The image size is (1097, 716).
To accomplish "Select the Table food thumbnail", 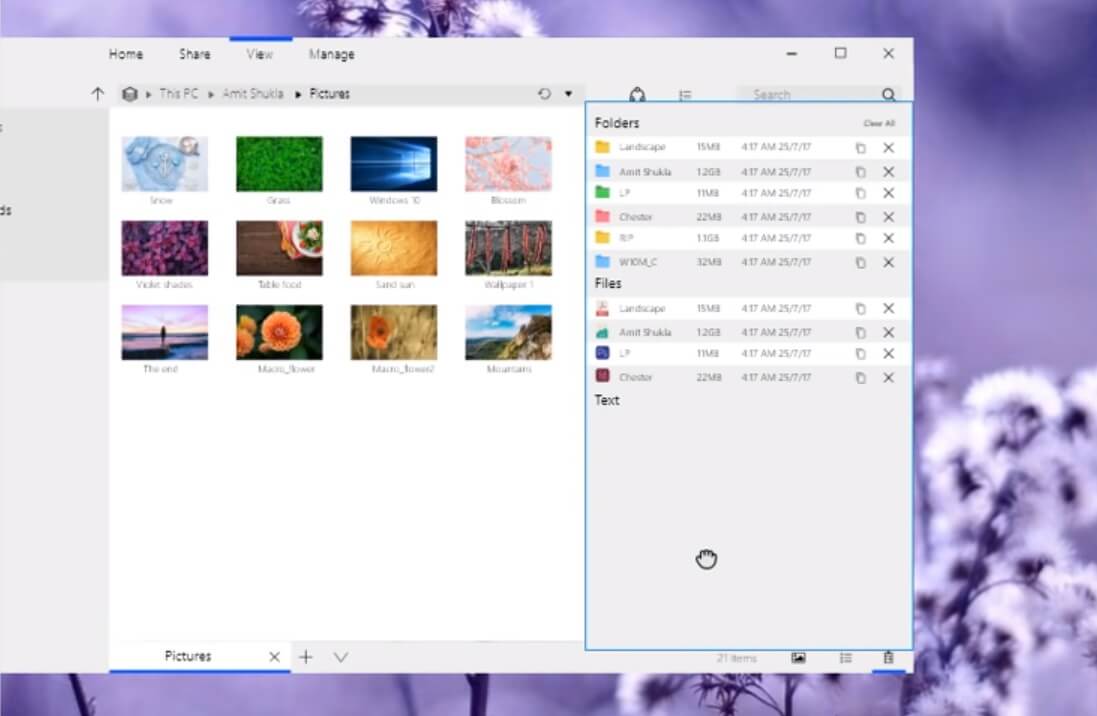I will tap(279, 248).
